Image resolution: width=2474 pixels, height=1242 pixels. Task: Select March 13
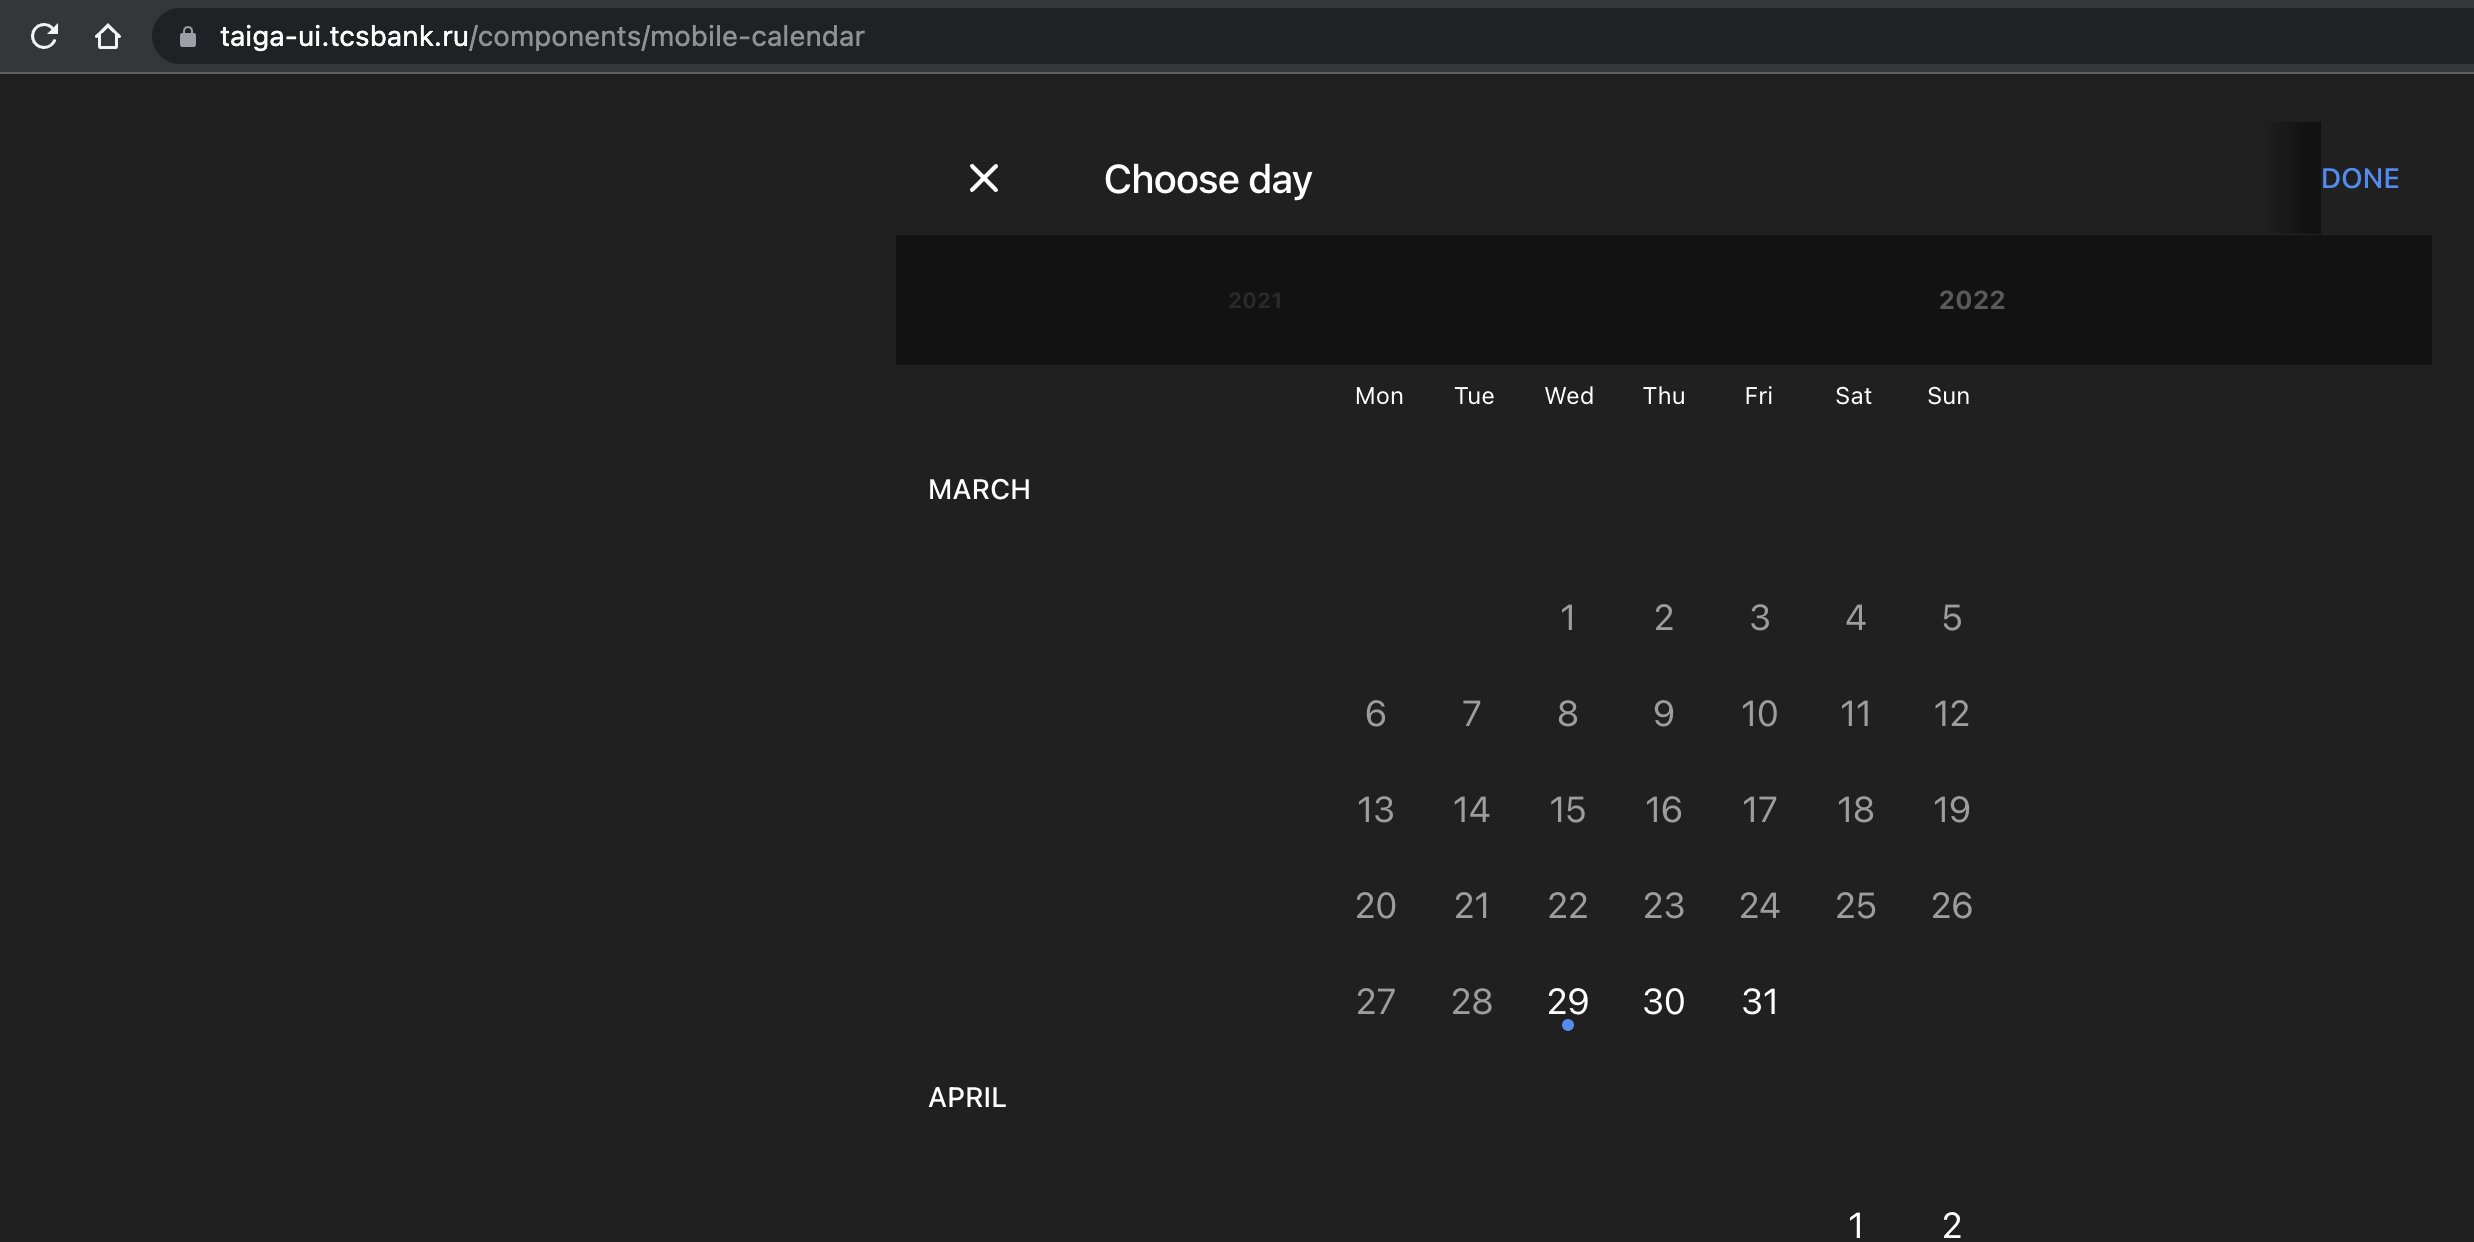pos(1375,809)
